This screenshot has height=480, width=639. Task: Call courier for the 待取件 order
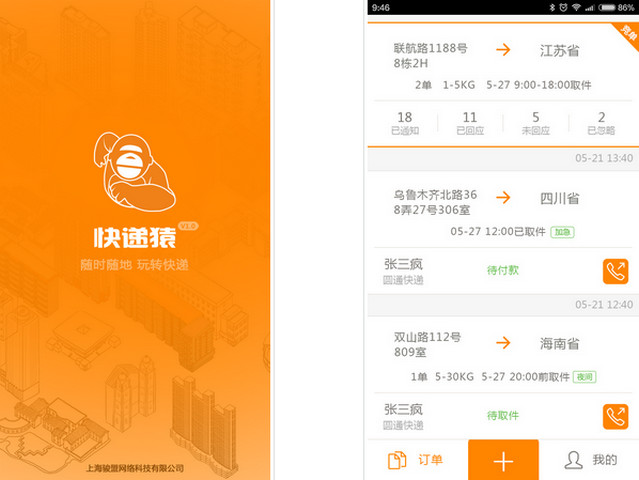click(615, 417)
